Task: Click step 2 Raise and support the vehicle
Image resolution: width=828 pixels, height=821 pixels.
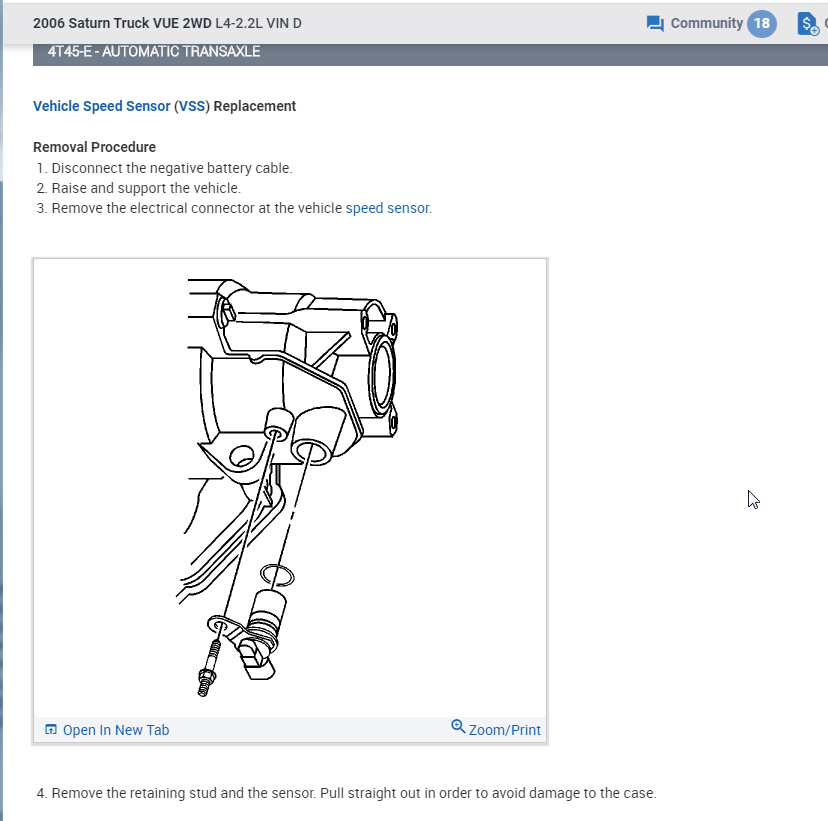Action: [x=146, y=188]
